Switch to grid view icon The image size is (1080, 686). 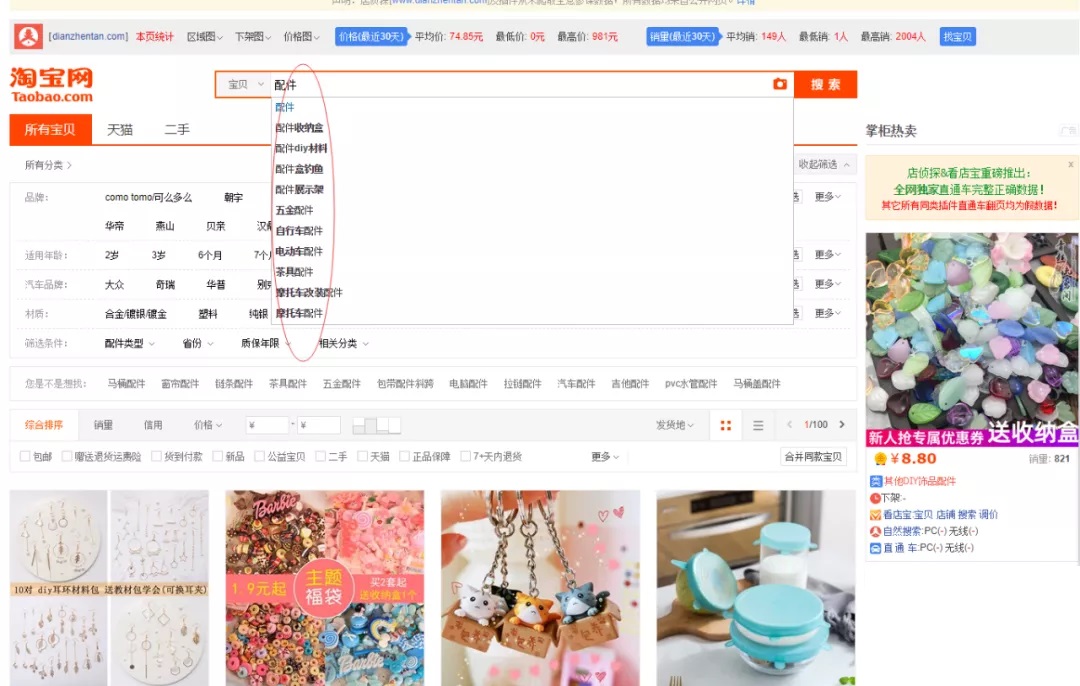click(x=726, y=425)
